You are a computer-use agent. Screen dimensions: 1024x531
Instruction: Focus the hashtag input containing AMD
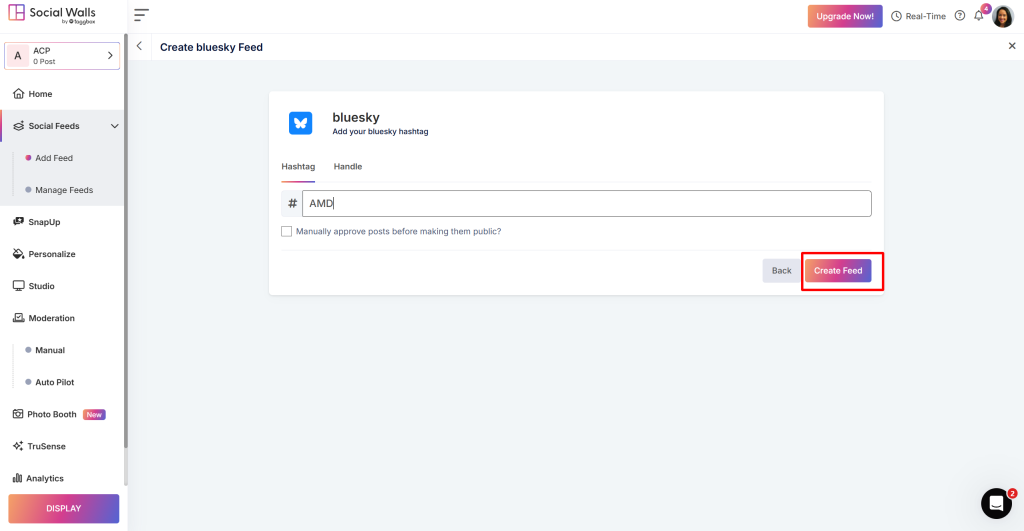point(586,203)
